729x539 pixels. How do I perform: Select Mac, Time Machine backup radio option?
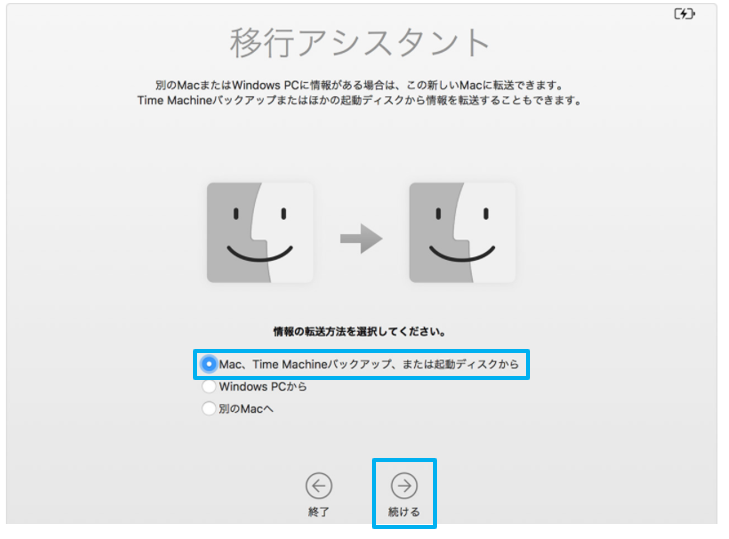click(x=209, y=364)
